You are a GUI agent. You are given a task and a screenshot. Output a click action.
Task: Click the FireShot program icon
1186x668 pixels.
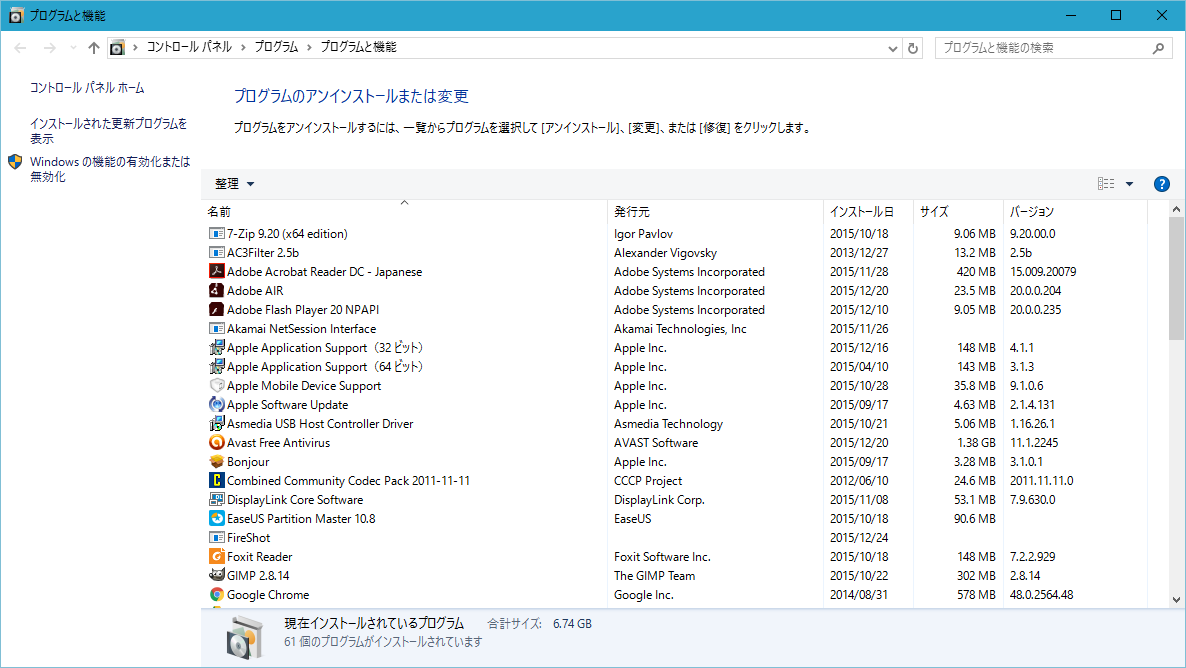(217, 537)
